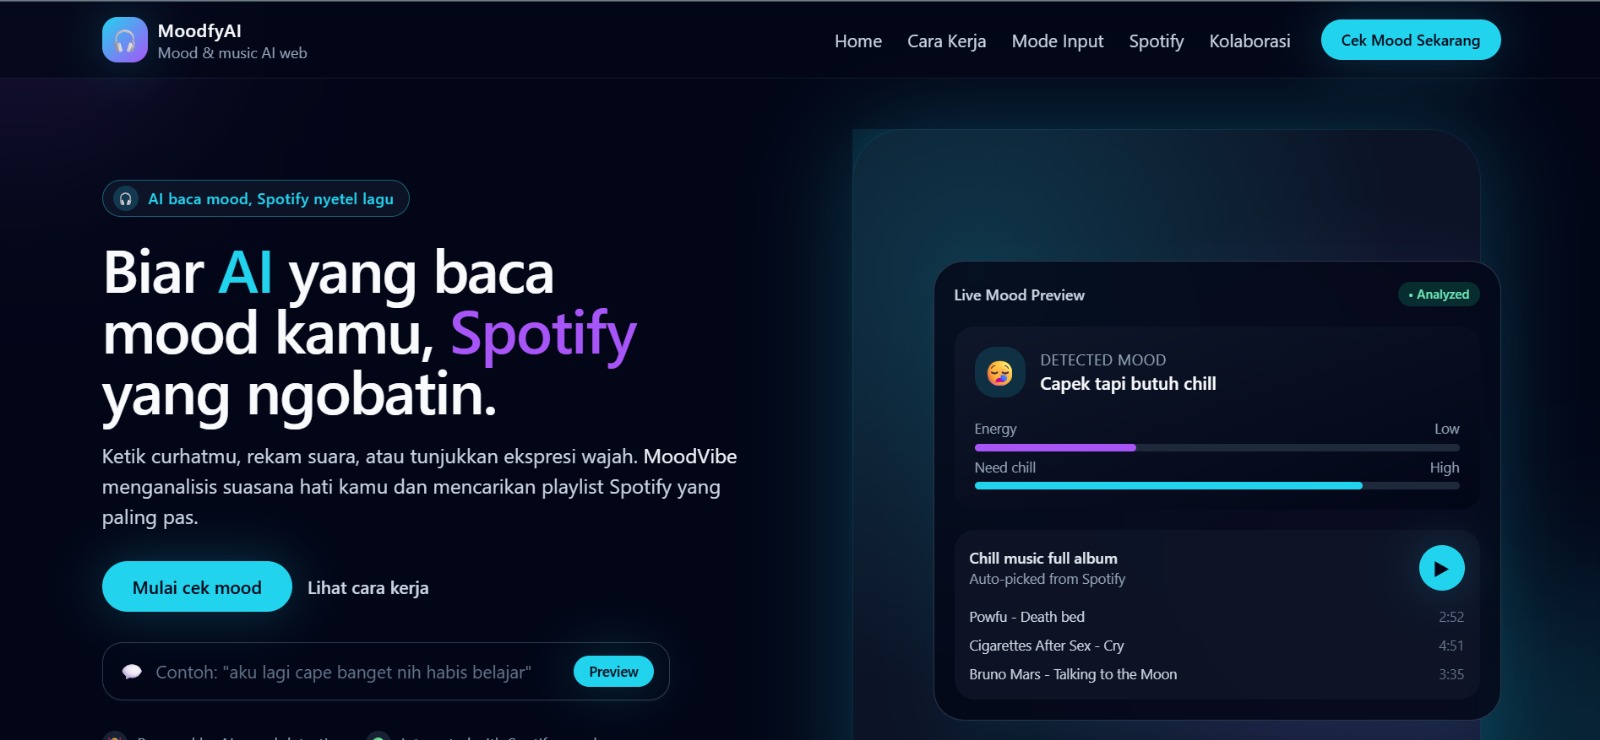Viewport: 1600px width, 740px height.
Task: Click the Preview button in the input box
Action: [x=613, y=672]
